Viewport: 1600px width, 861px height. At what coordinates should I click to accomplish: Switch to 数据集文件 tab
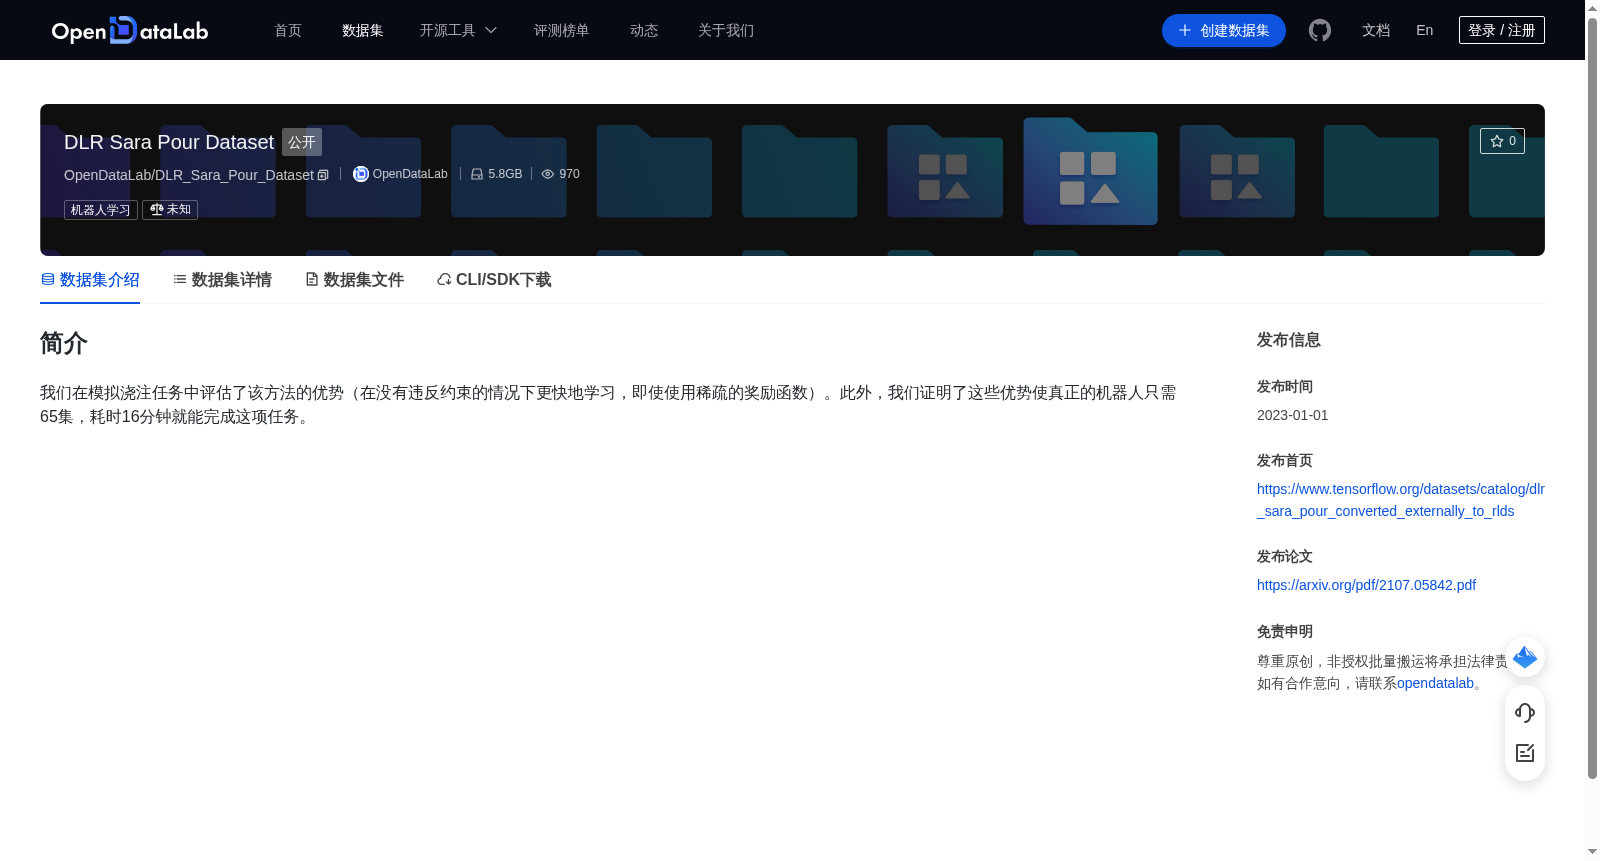click(x=354, y=280)
